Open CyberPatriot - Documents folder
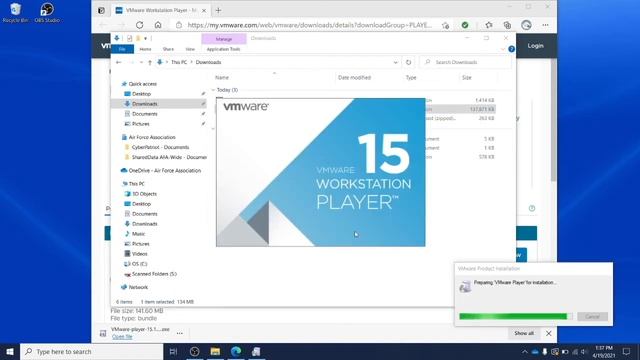The image size is (640, 360). 160,147
